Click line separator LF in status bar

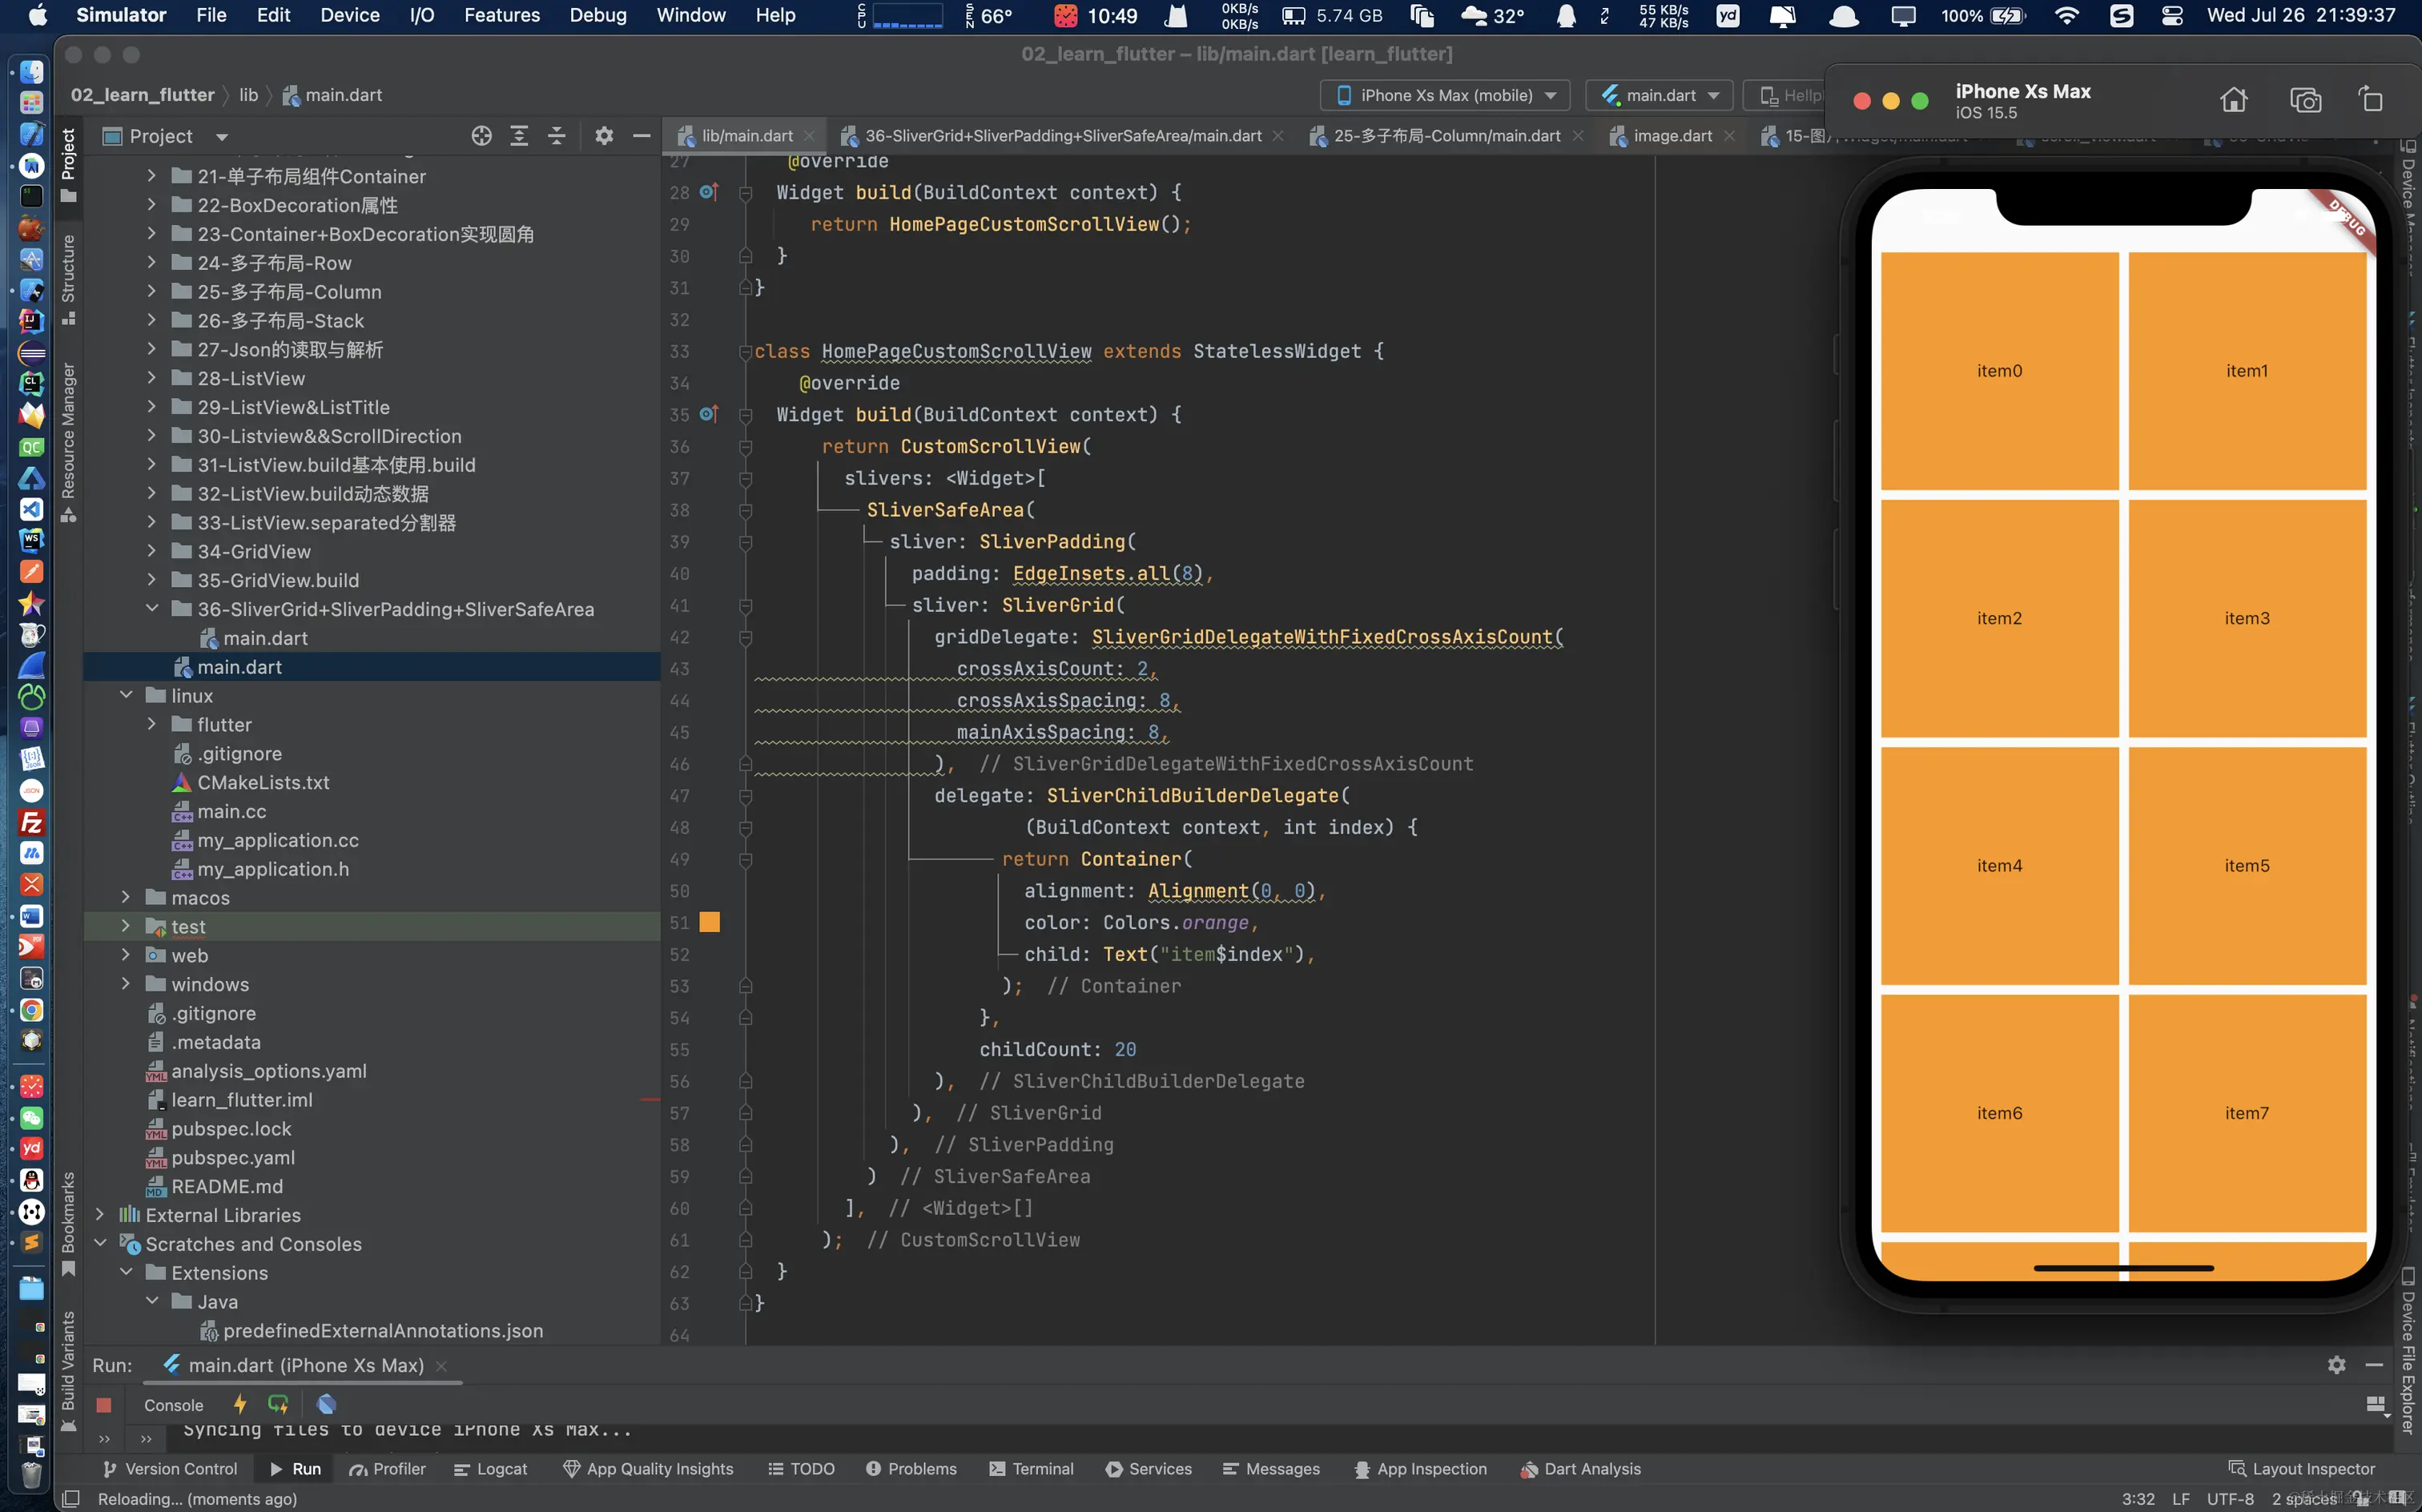pos(2181,1499)
